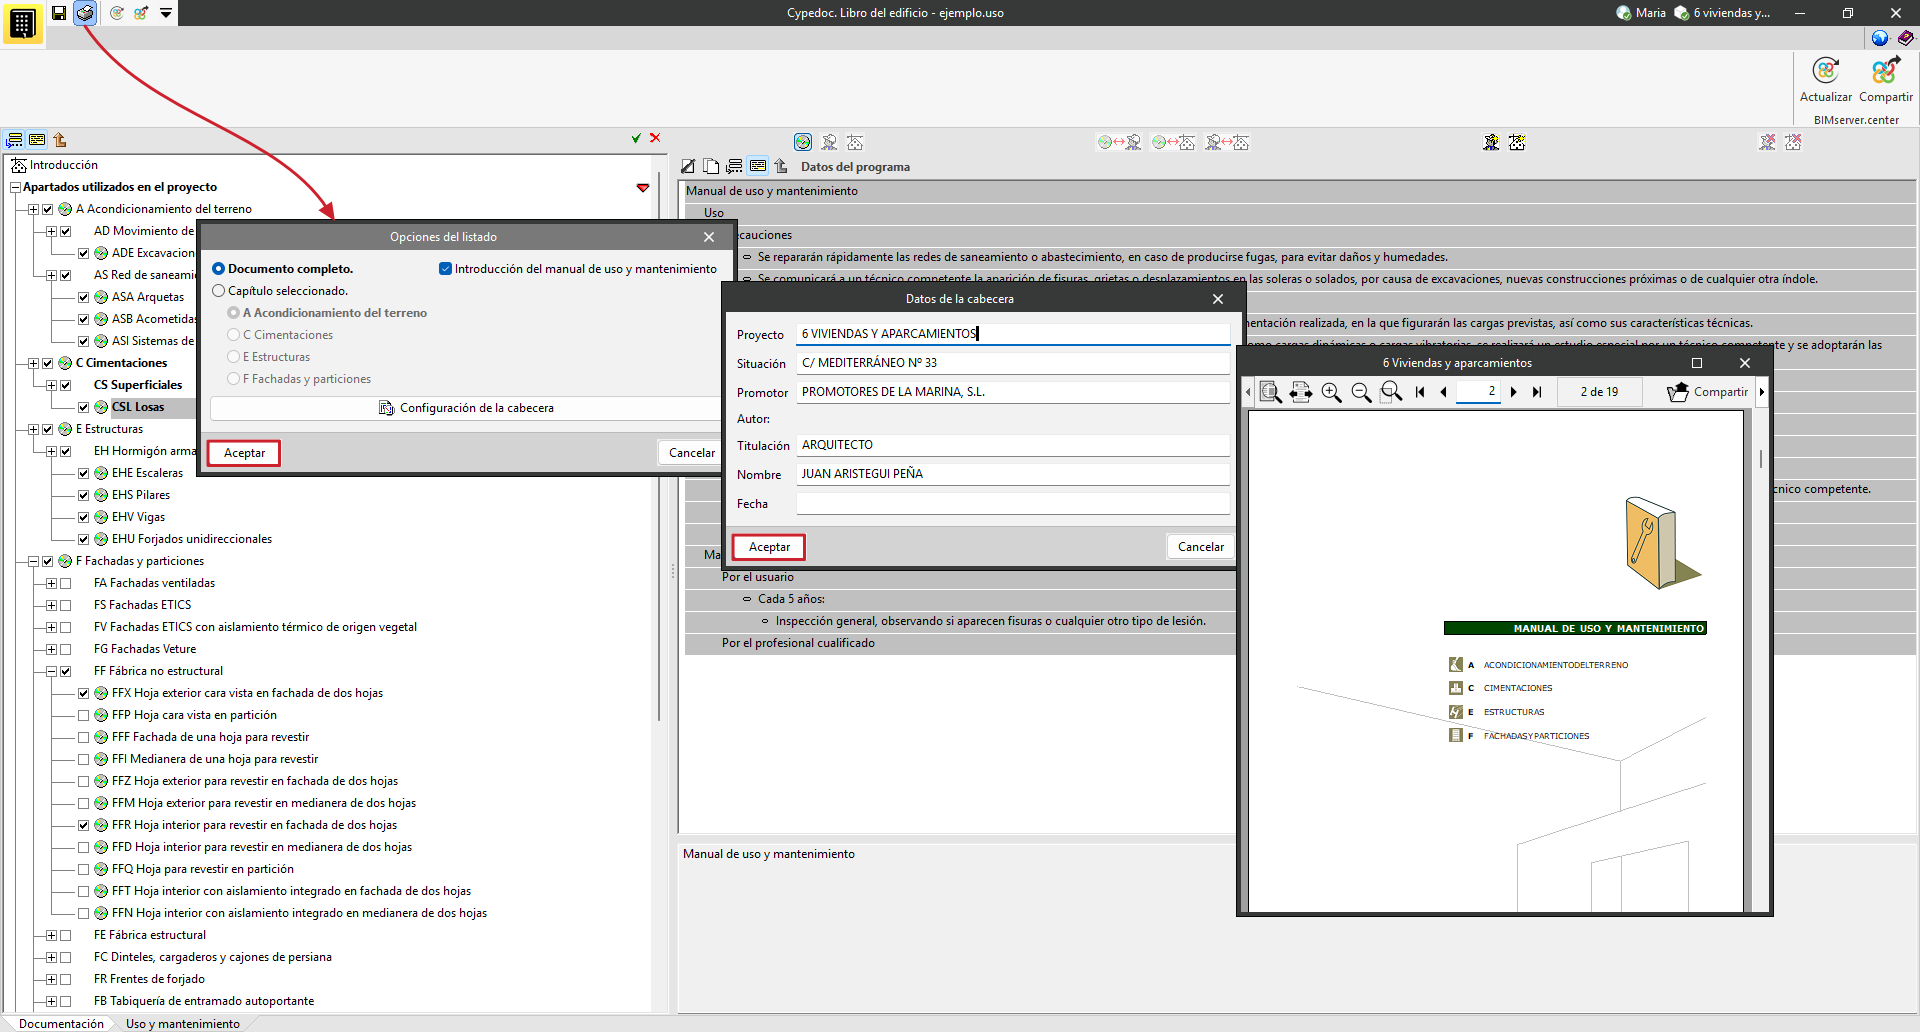The image size is (1920, 1032).
Task: Click the green checkmark to select all
Action: tap(636, 139)
